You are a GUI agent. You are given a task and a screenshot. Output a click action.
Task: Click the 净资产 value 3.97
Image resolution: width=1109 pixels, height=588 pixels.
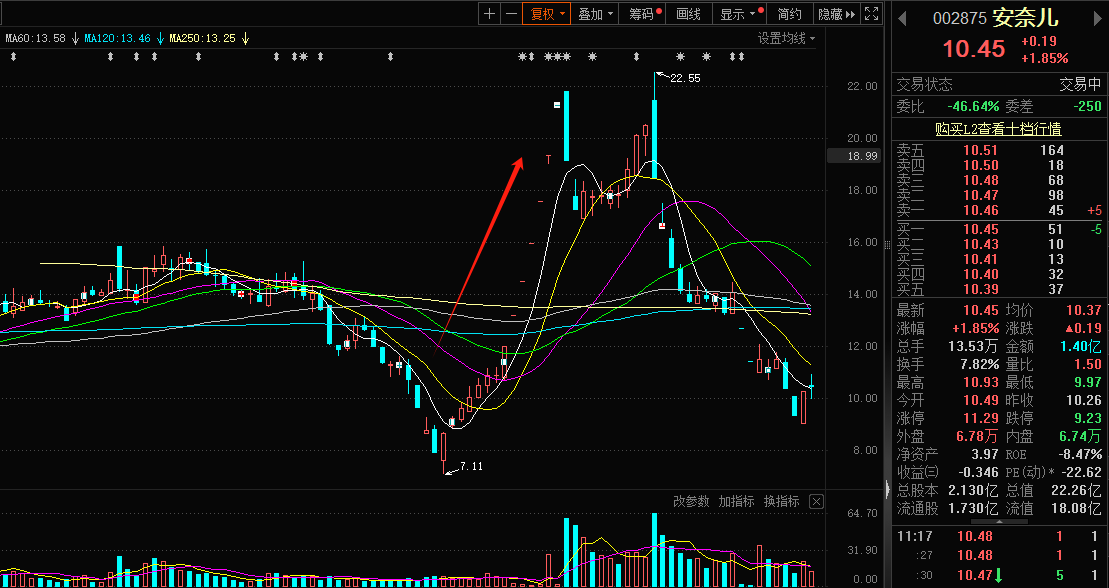point(985,454)
